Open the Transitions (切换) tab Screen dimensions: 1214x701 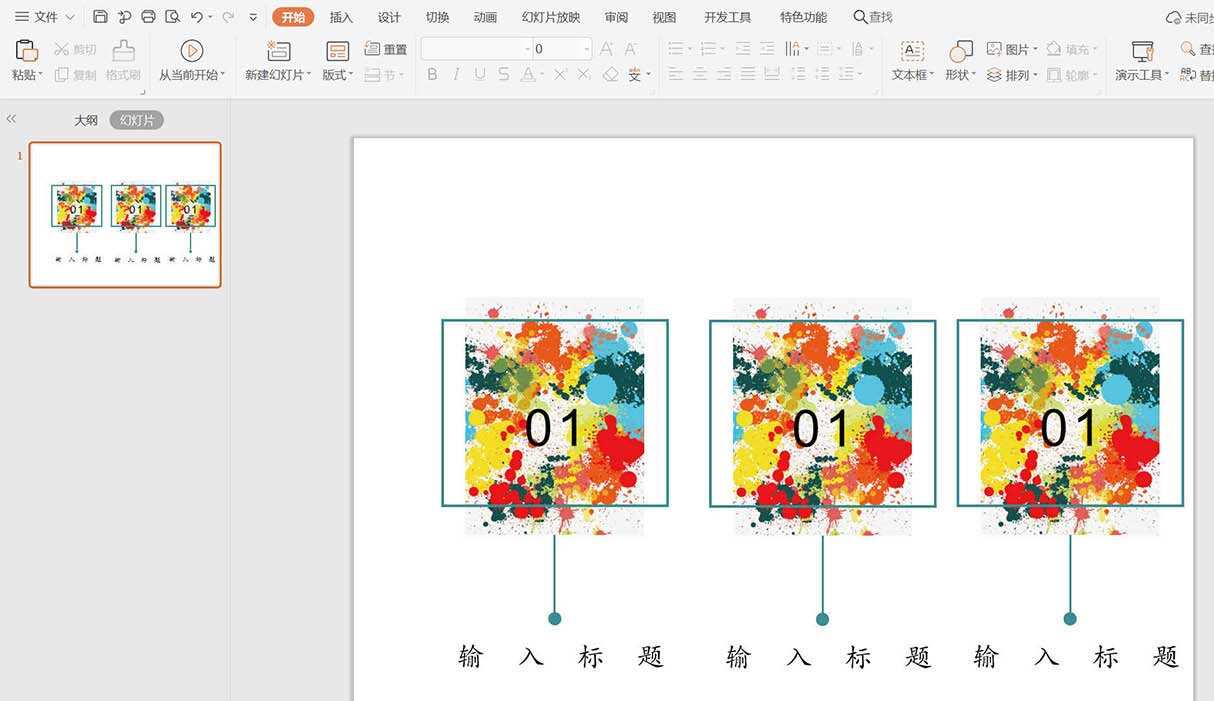(x=437, y=17)
